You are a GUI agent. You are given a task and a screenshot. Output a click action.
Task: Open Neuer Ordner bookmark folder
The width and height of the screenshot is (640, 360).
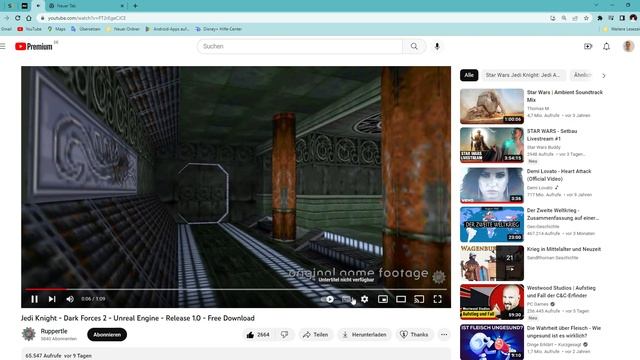[x=122, y=29]
